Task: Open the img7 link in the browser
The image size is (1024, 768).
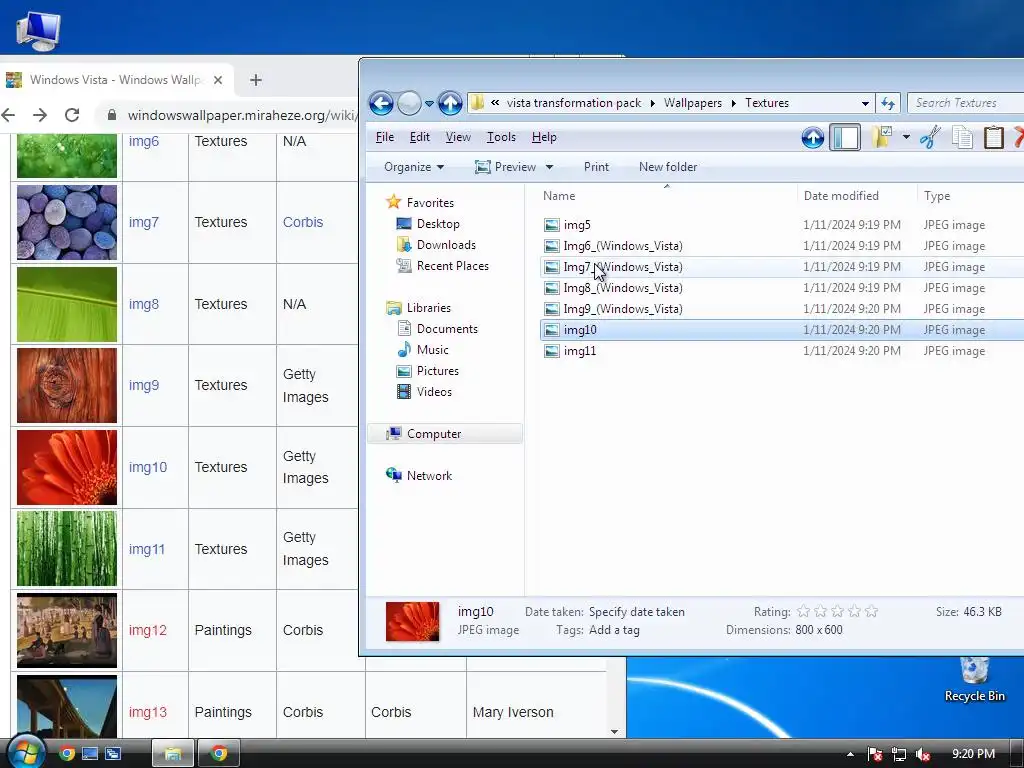Action: (x=144, y=223)
